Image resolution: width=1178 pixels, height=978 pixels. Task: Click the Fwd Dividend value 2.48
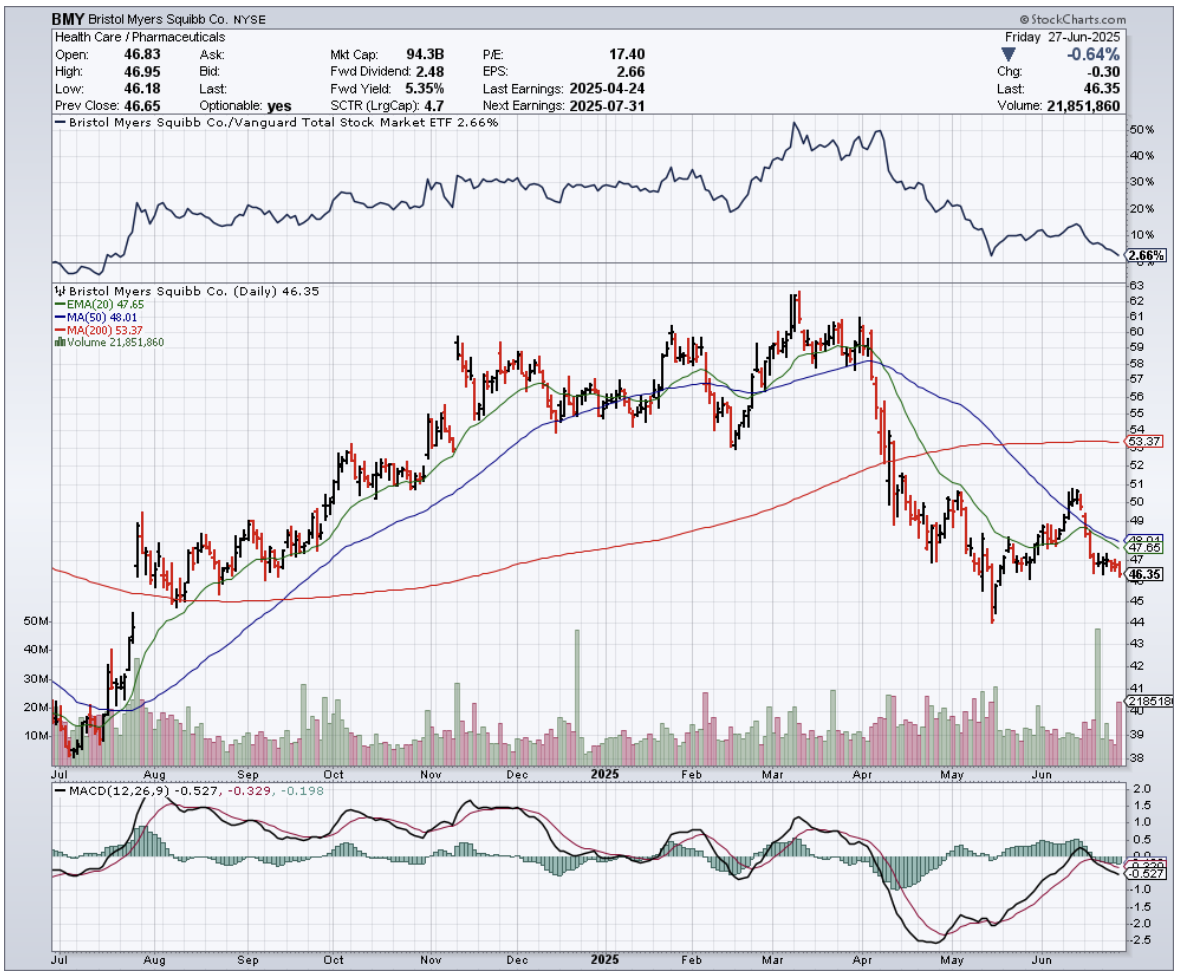point(430,71)
